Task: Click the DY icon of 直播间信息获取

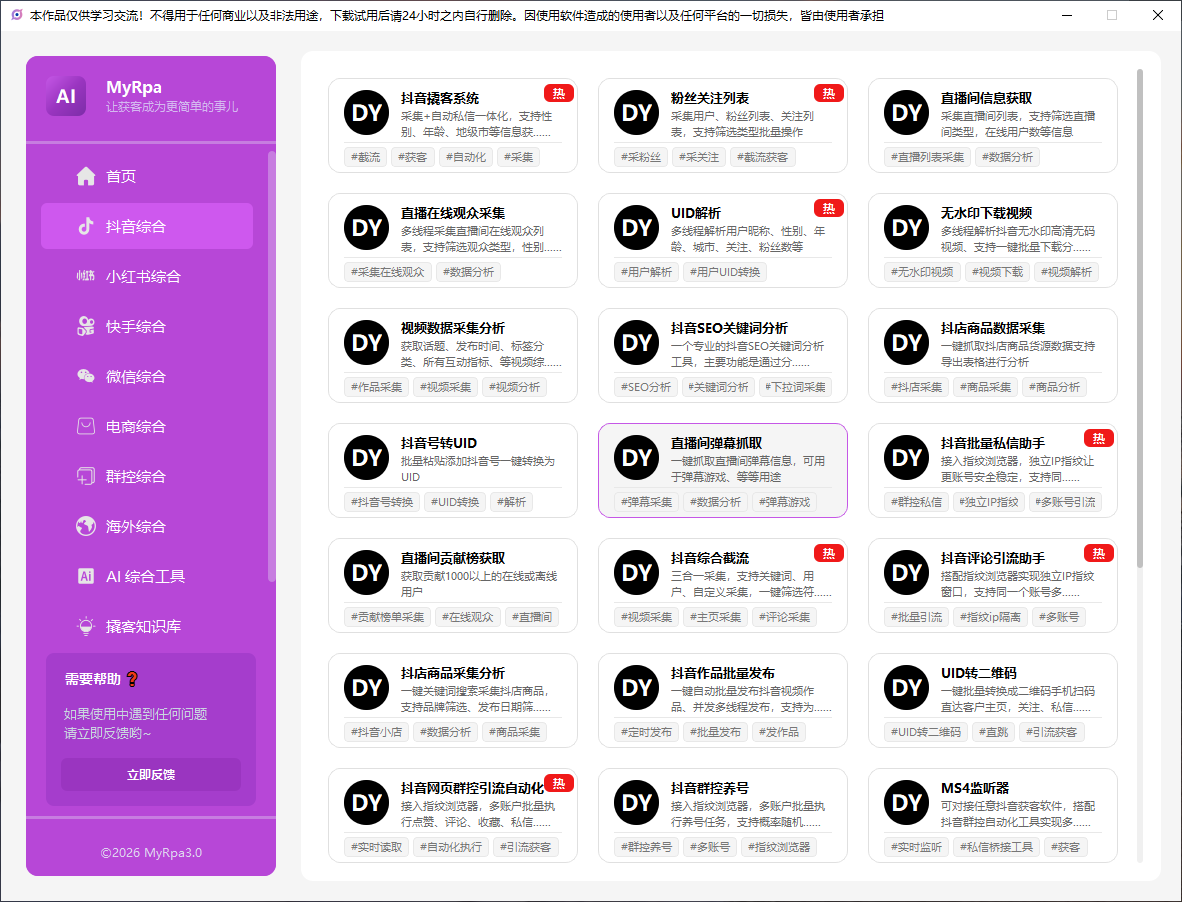Action: point(906,113)
